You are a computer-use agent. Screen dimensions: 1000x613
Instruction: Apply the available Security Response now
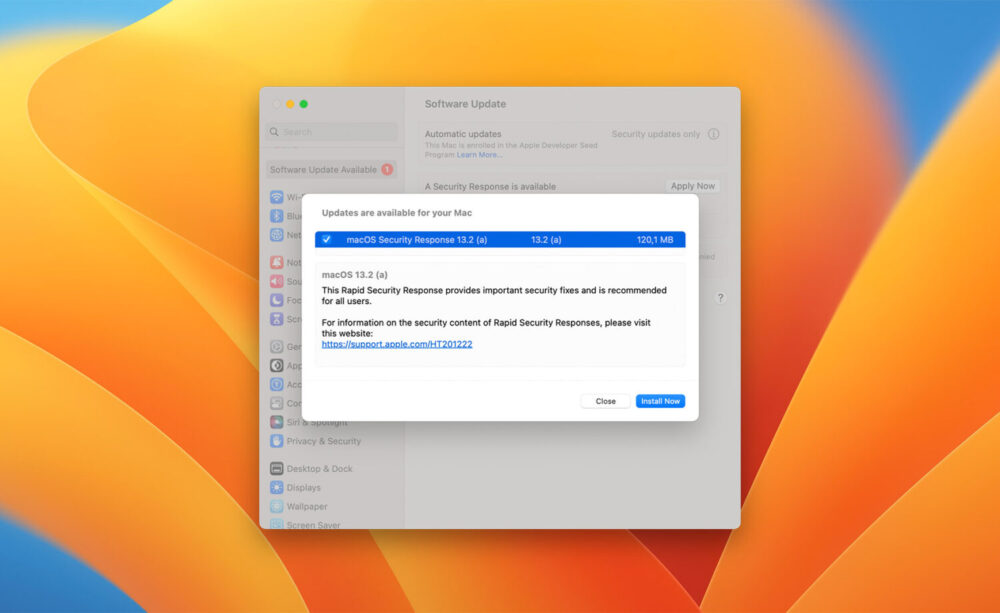pyautogui.click(x=693, y=186)
